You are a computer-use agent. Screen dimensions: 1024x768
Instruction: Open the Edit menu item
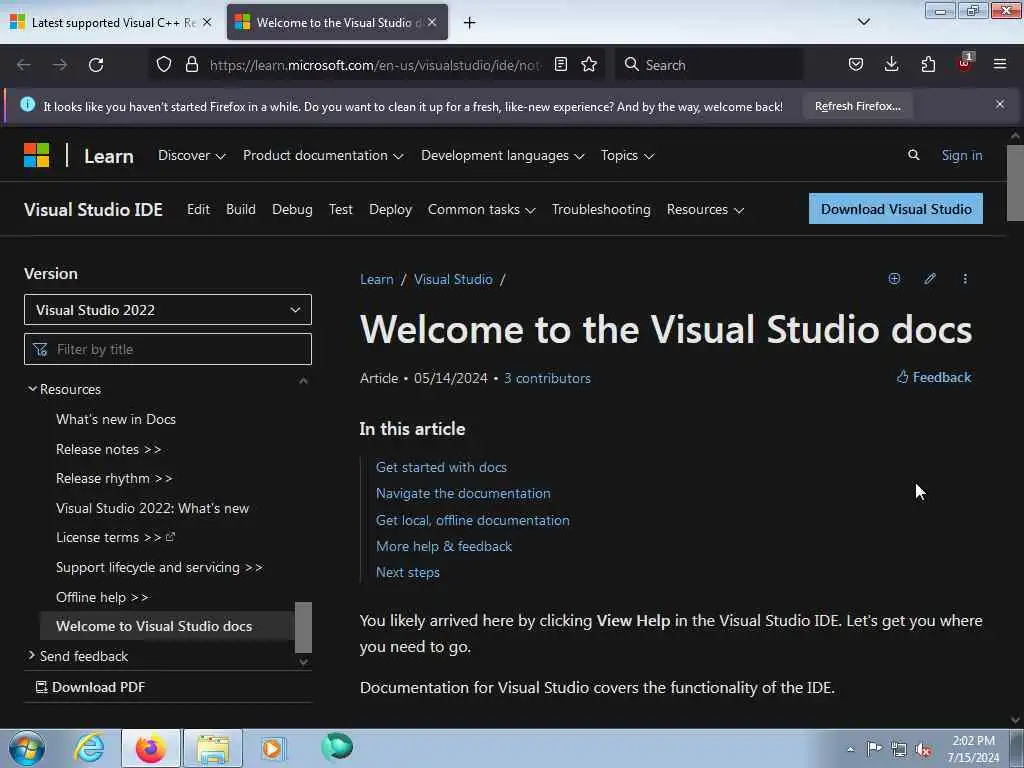tap(198, 209)
